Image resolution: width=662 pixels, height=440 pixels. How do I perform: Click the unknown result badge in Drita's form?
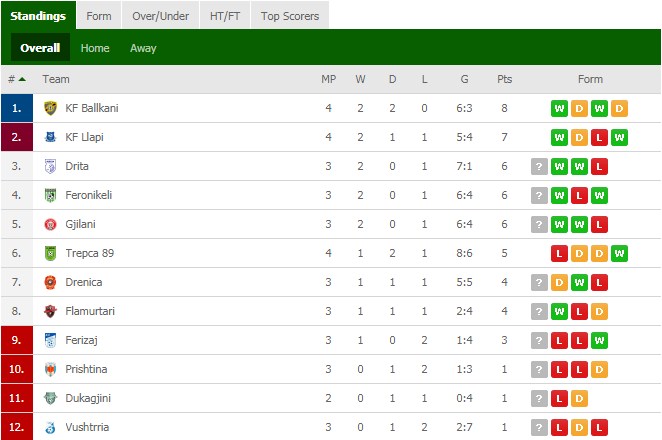tap(539, 166)
